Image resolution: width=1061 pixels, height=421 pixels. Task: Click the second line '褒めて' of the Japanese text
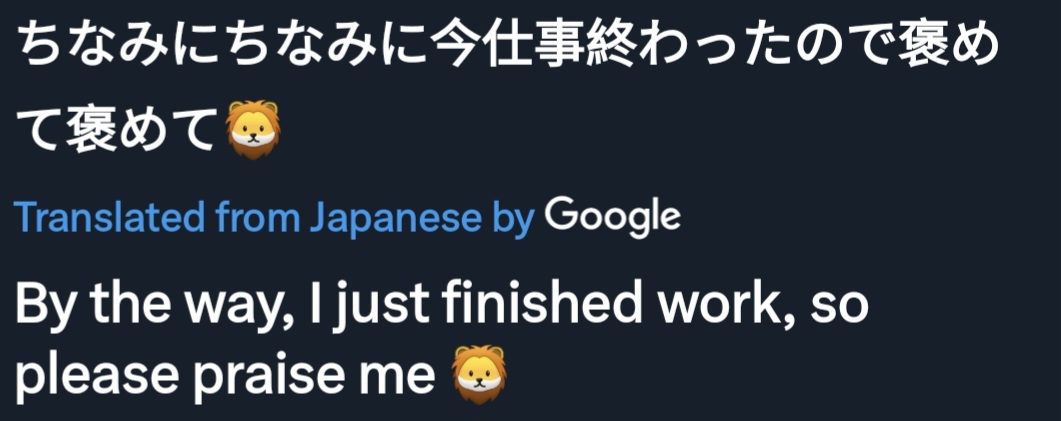pos(118,130)
